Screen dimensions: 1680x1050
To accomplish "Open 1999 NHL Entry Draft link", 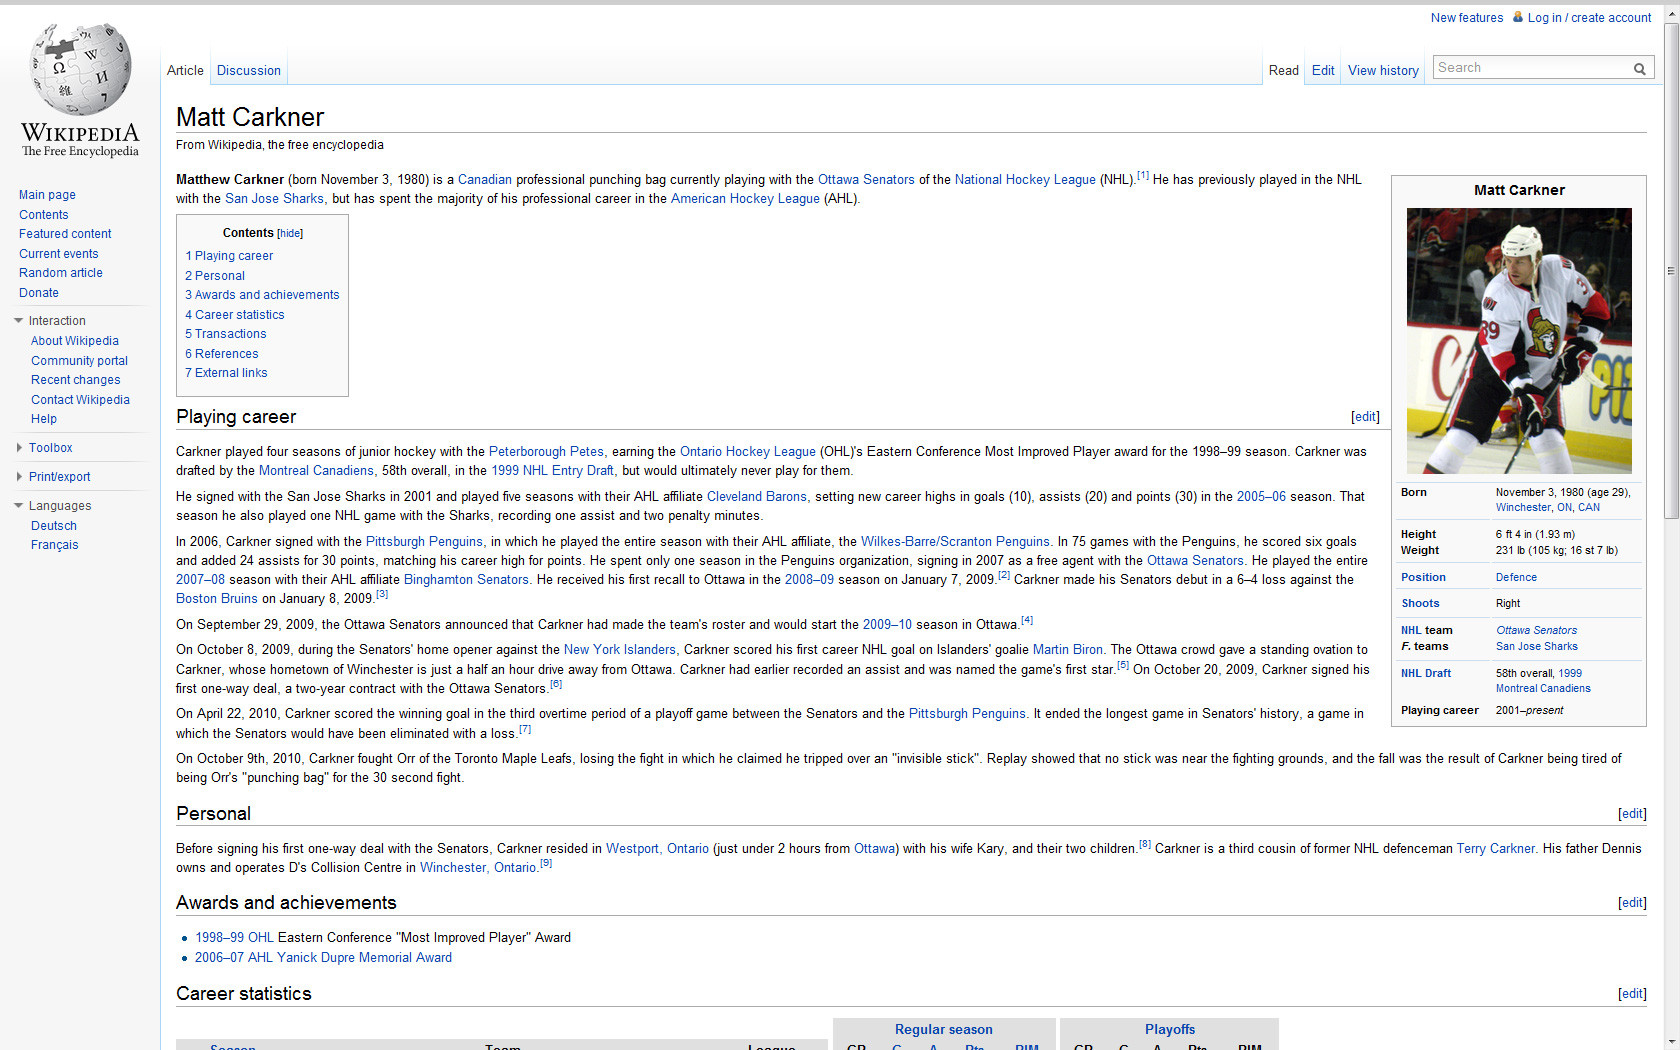I will [x=553, y=471].
